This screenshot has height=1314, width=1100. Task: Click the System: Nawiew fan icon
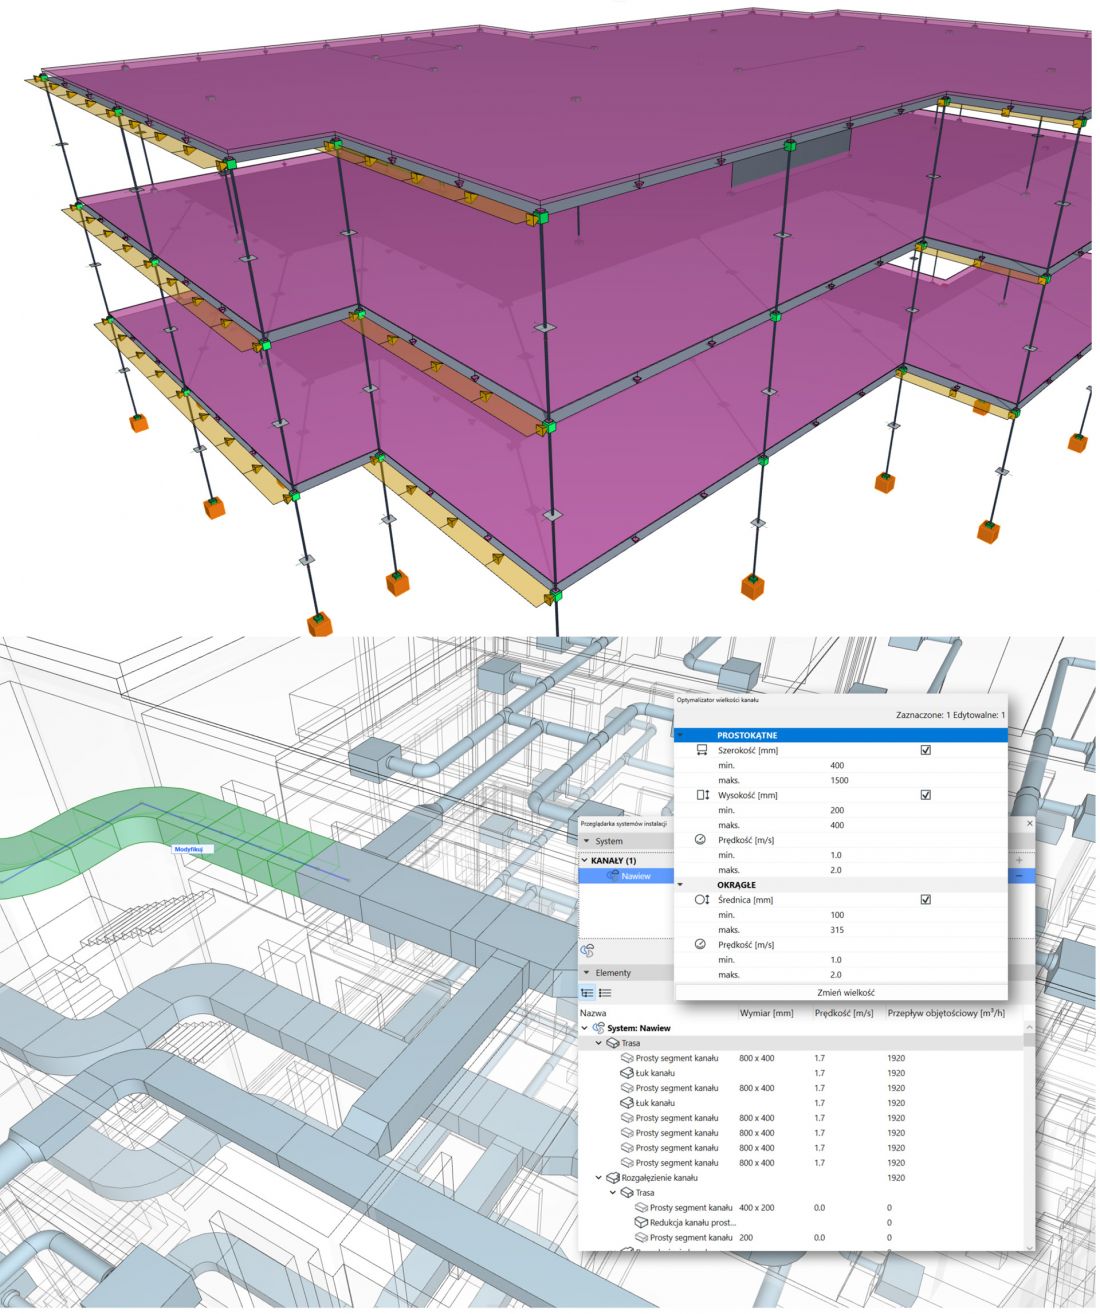598,1030
